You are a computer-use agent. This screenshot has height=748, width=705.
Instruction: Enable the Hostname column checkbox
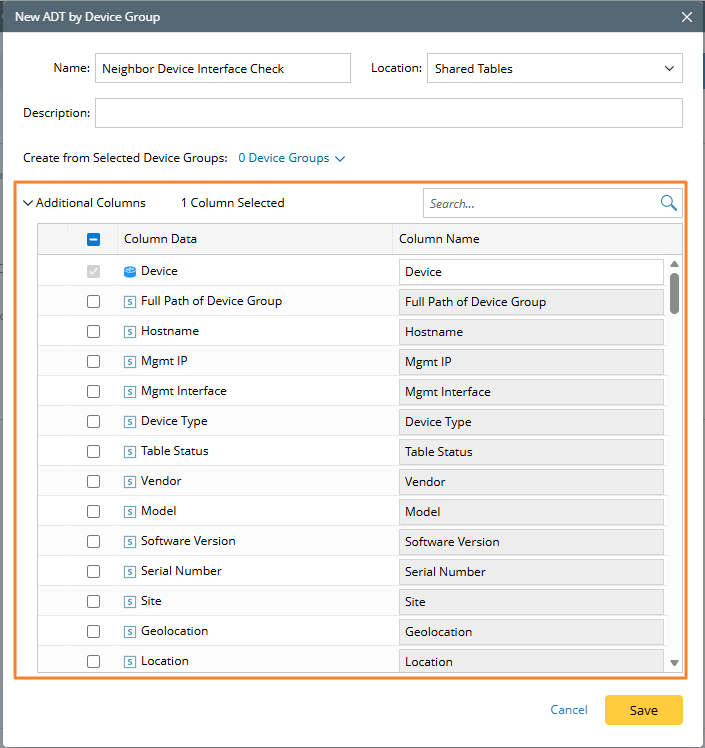coord(93,331)
